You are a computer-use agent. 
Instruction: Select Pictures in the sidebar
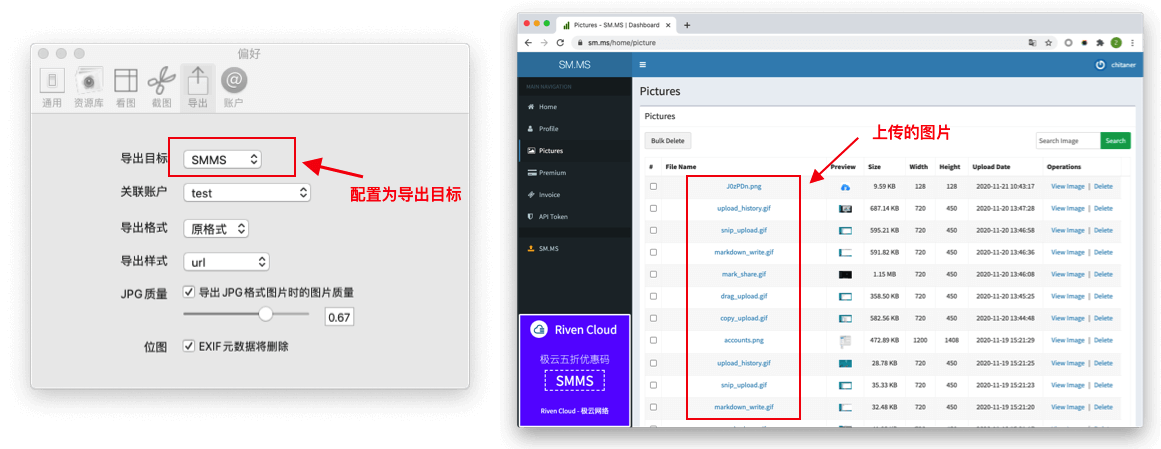point(575,150)
